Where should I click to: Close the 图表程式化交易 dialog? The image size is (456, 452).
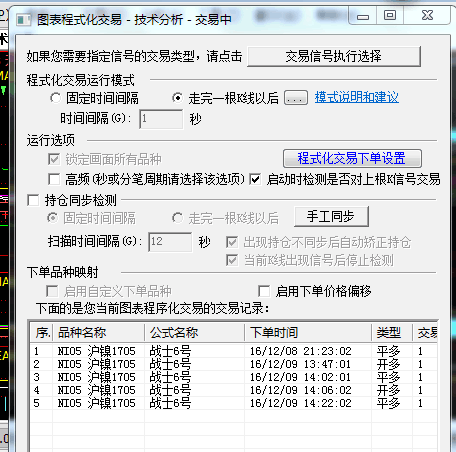[x=427, y=16]
